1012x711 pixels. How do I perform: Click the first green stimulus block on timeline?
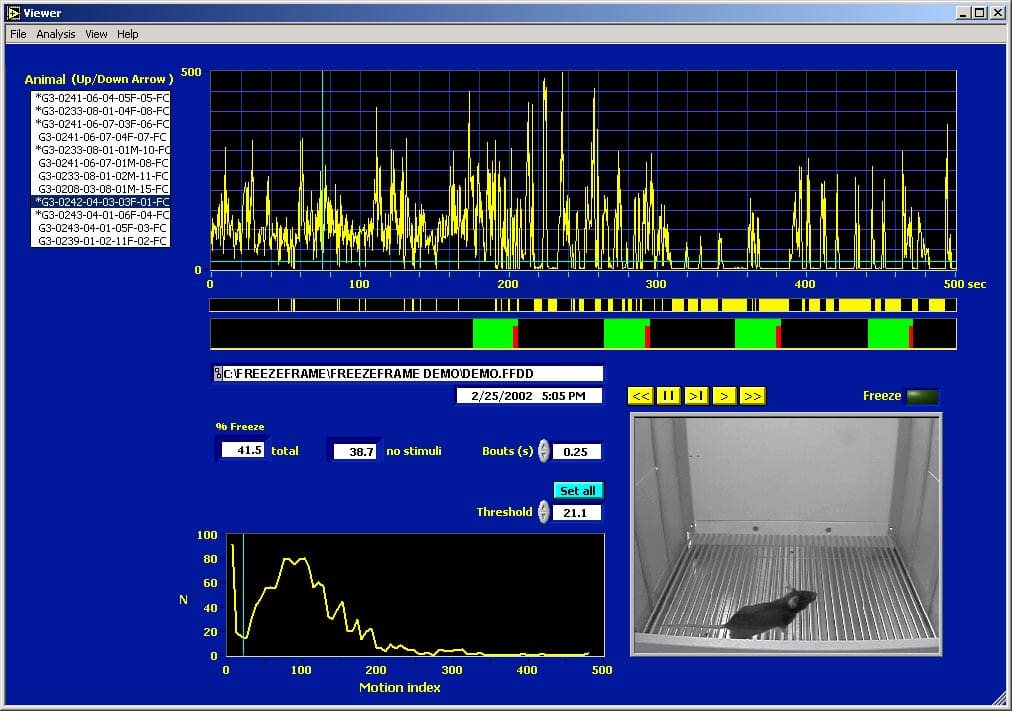coord(493,333)
